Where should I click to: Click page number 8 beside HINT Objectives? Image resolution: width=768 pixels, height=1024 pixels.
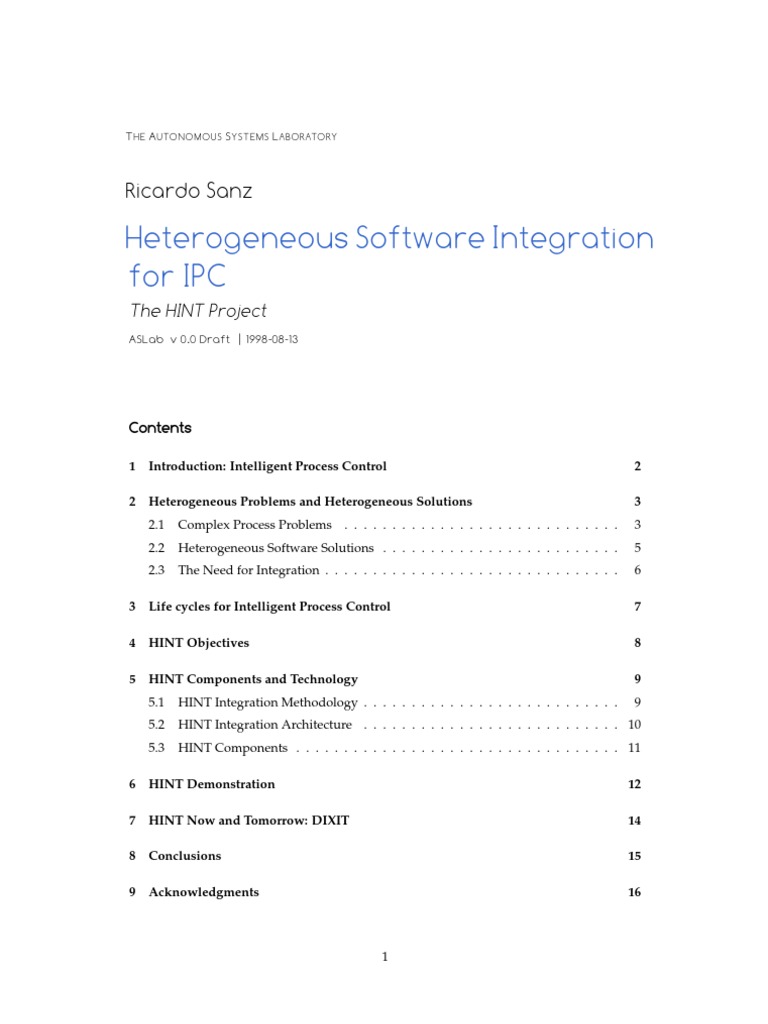coord(637,643)
